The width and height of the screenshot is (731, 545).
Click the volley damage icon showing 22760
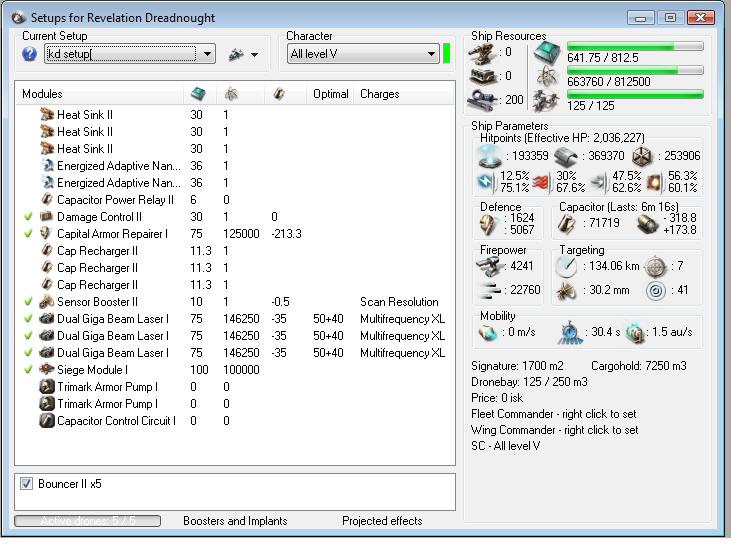click(x=490, y=290)
